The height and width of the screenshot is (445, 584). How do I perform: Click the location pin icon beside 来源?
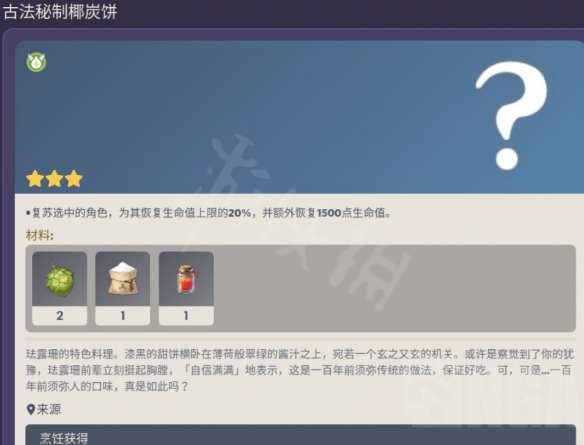tap(31, 410)
